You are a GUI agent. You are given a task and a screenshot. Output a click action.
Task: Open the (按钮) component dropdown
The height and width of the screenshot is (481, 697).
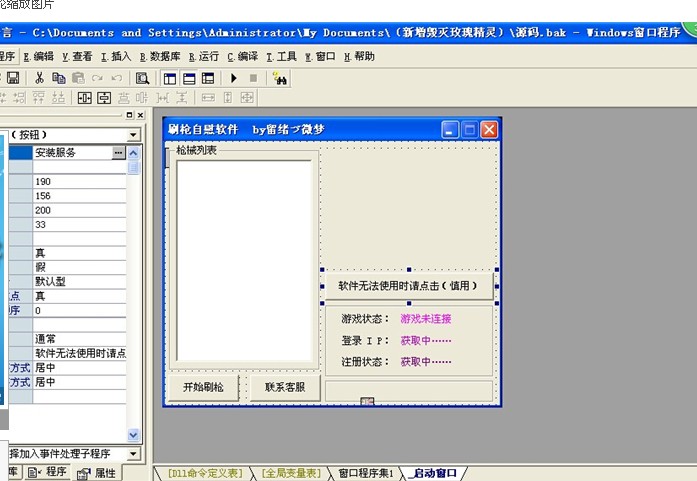tap(133, 135)
